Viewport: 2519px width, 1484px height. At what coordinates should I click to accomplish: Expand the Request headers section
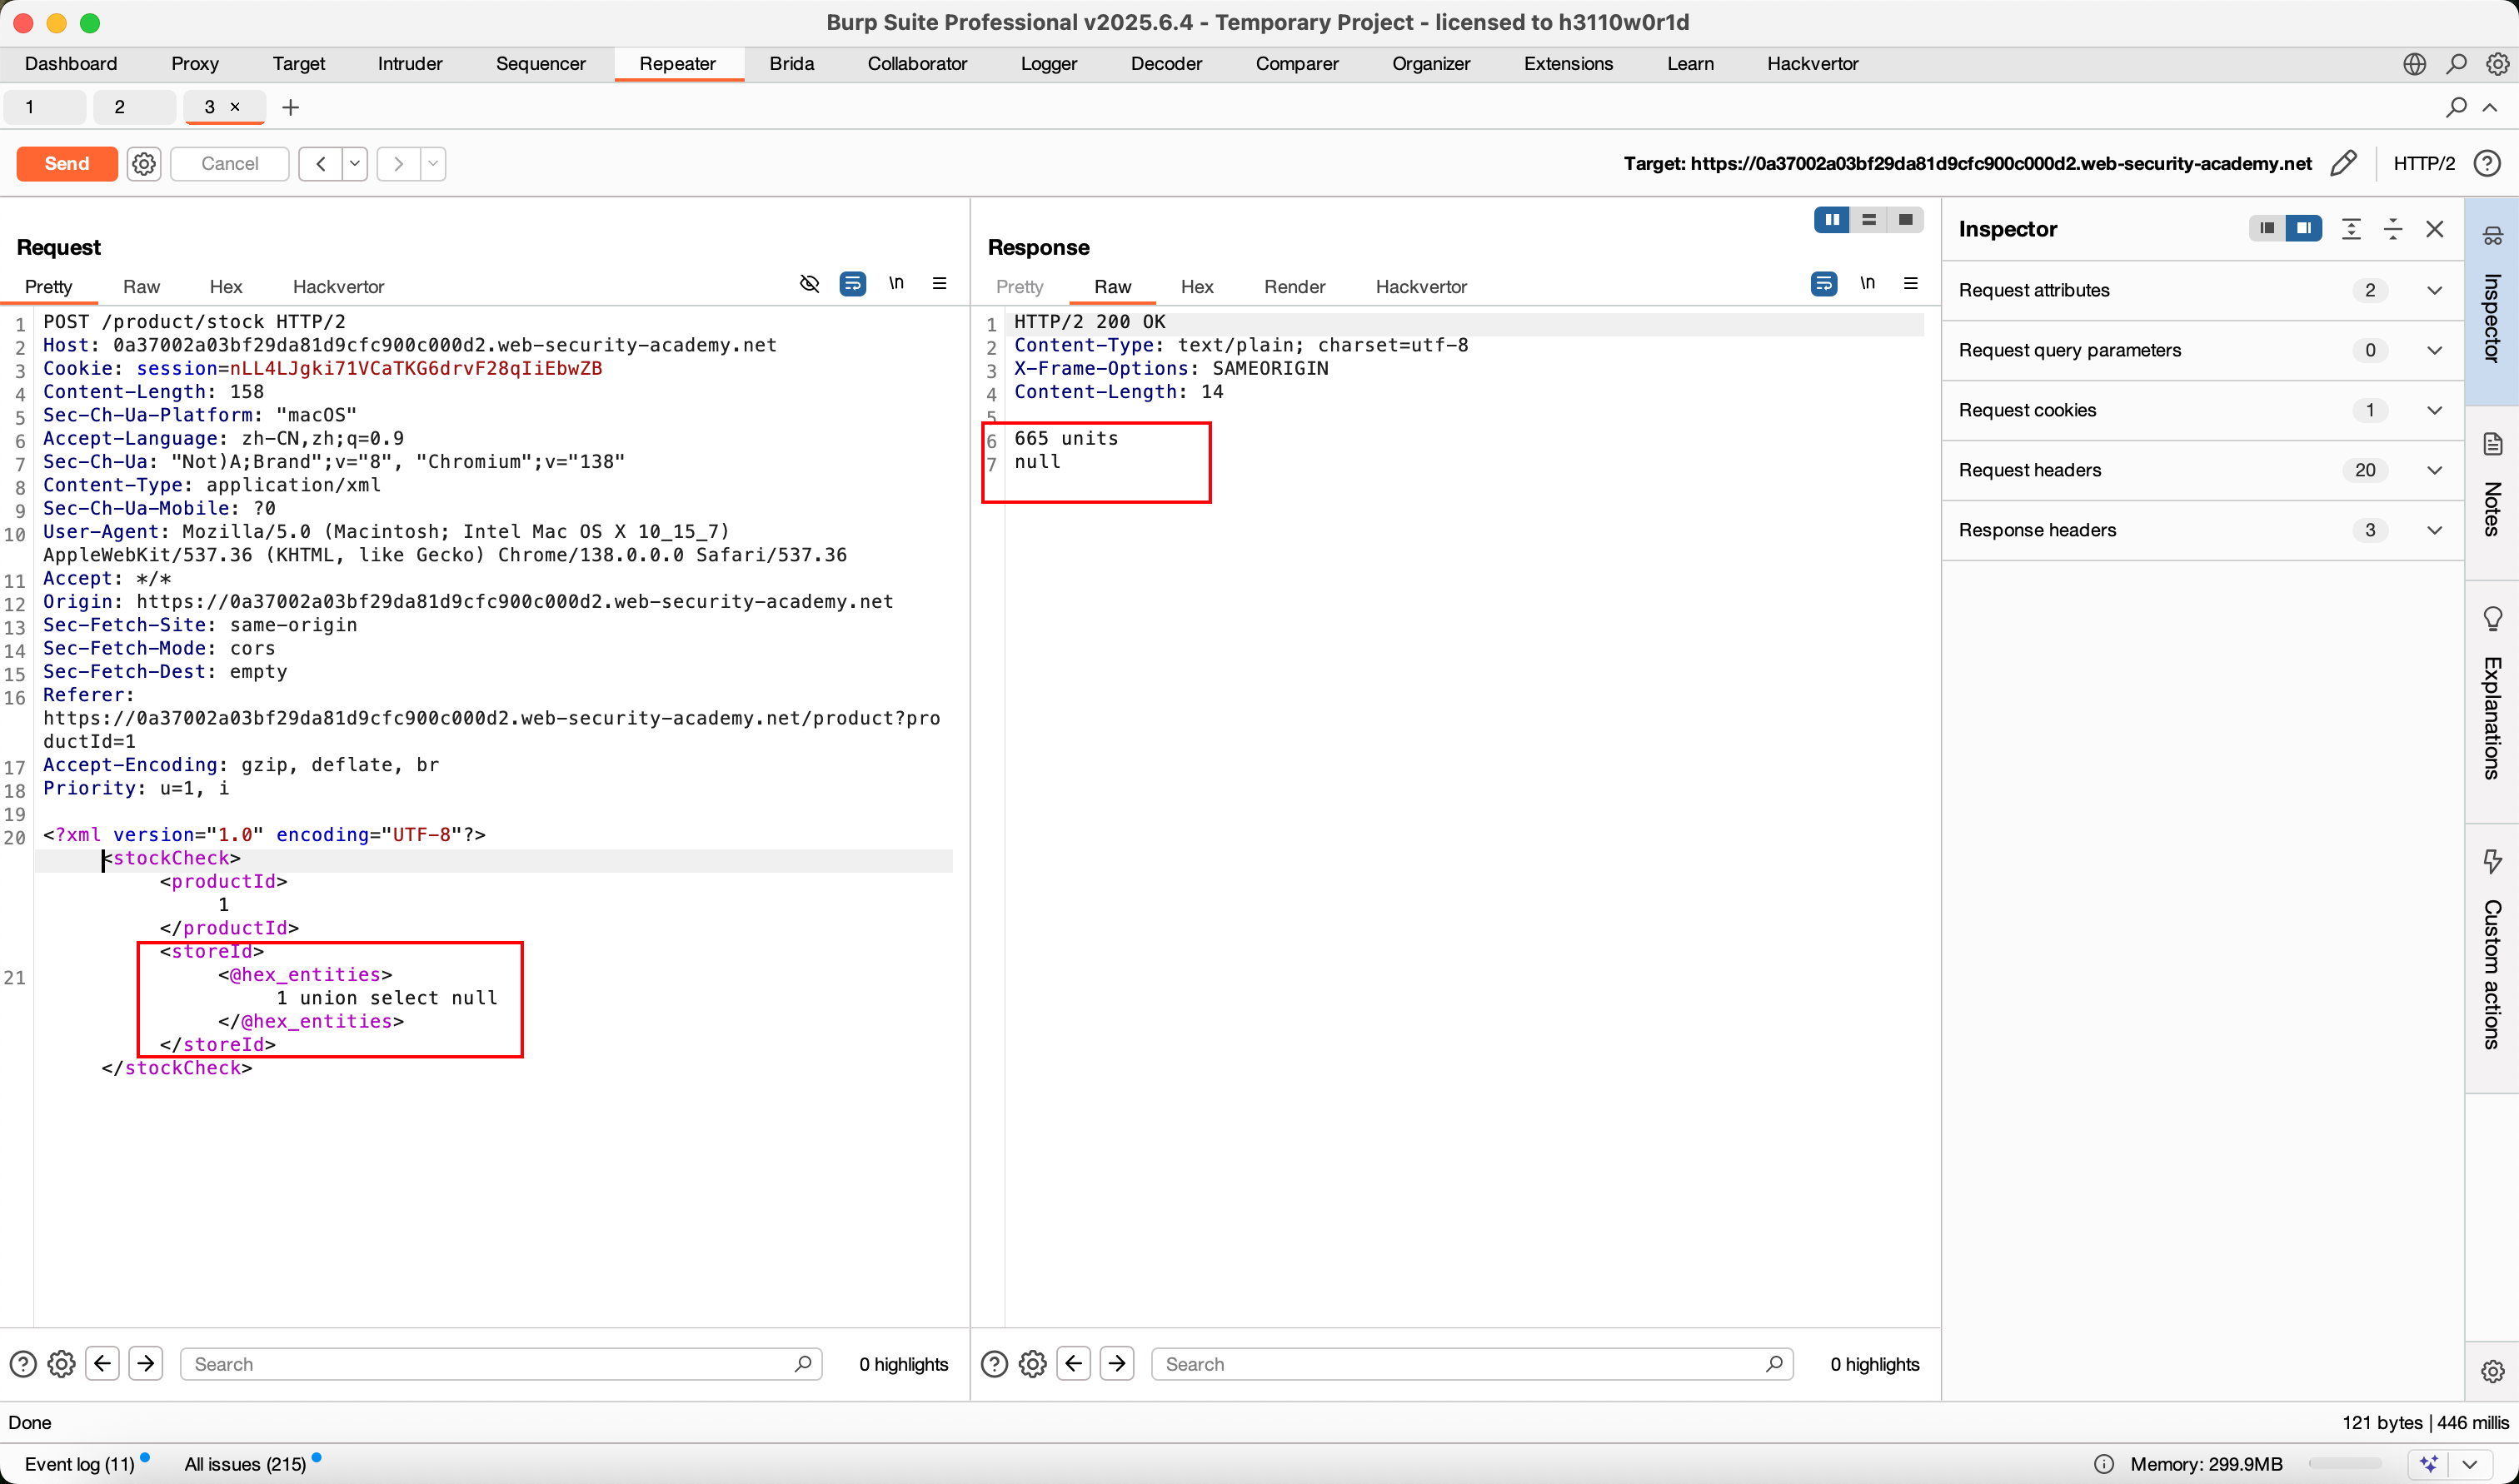tap(2202, 471)
